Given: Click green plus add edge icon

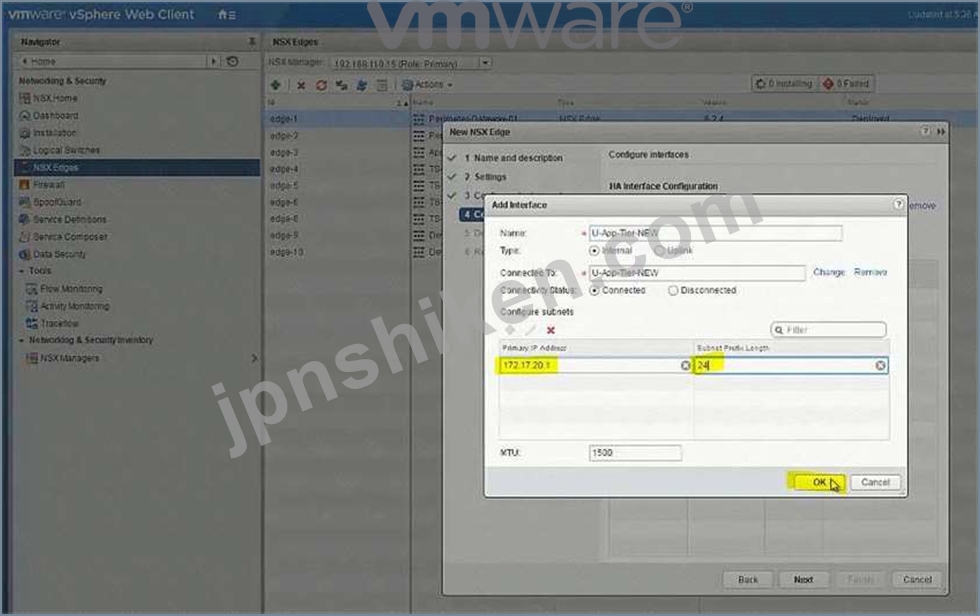Looking at the screenshot, I should point(276,84).
